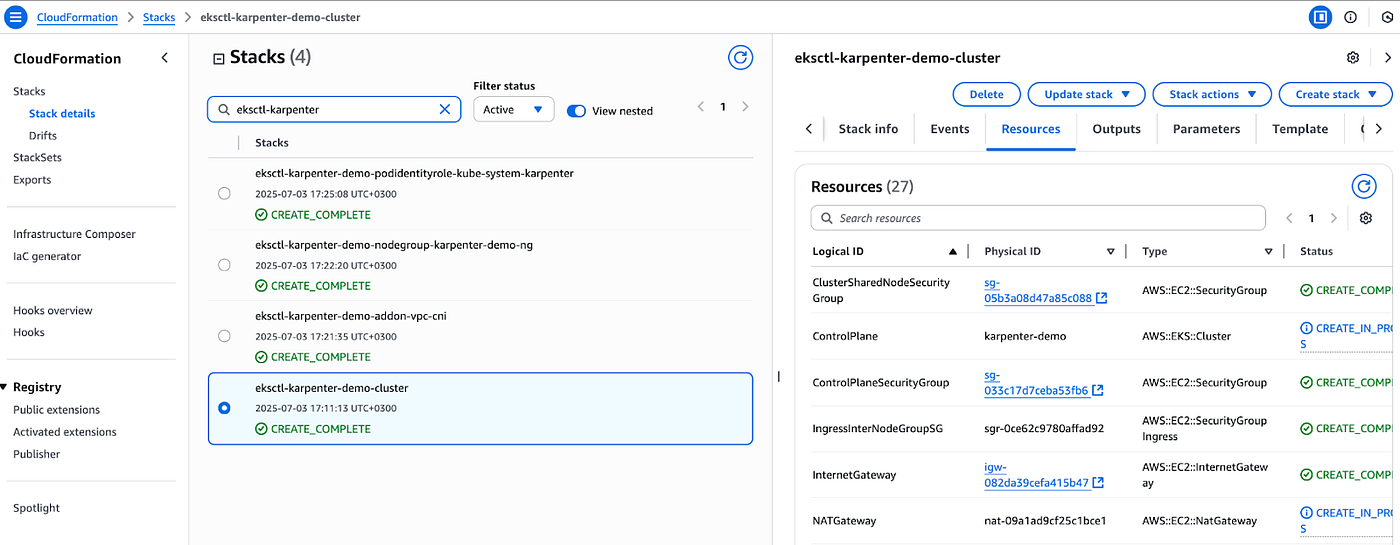
Task: Collapse the Registry section
Action: click(5, 387)
